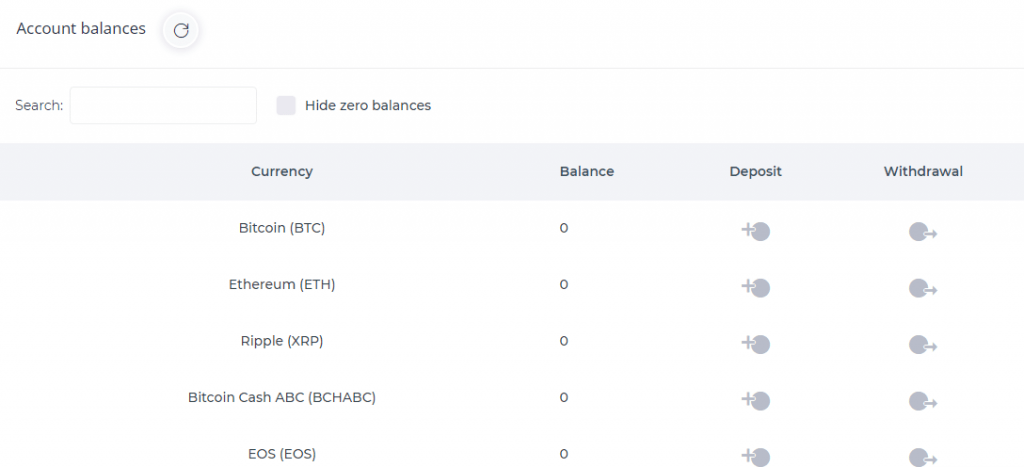Focus the Search input field

click(163, 105)
